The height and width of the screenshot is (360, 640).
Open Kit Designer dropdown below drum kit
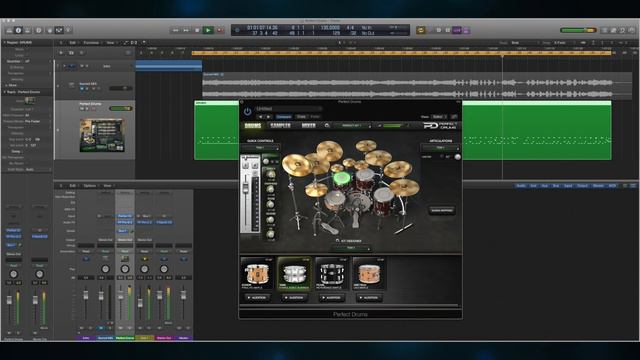(x=351, y=248)
